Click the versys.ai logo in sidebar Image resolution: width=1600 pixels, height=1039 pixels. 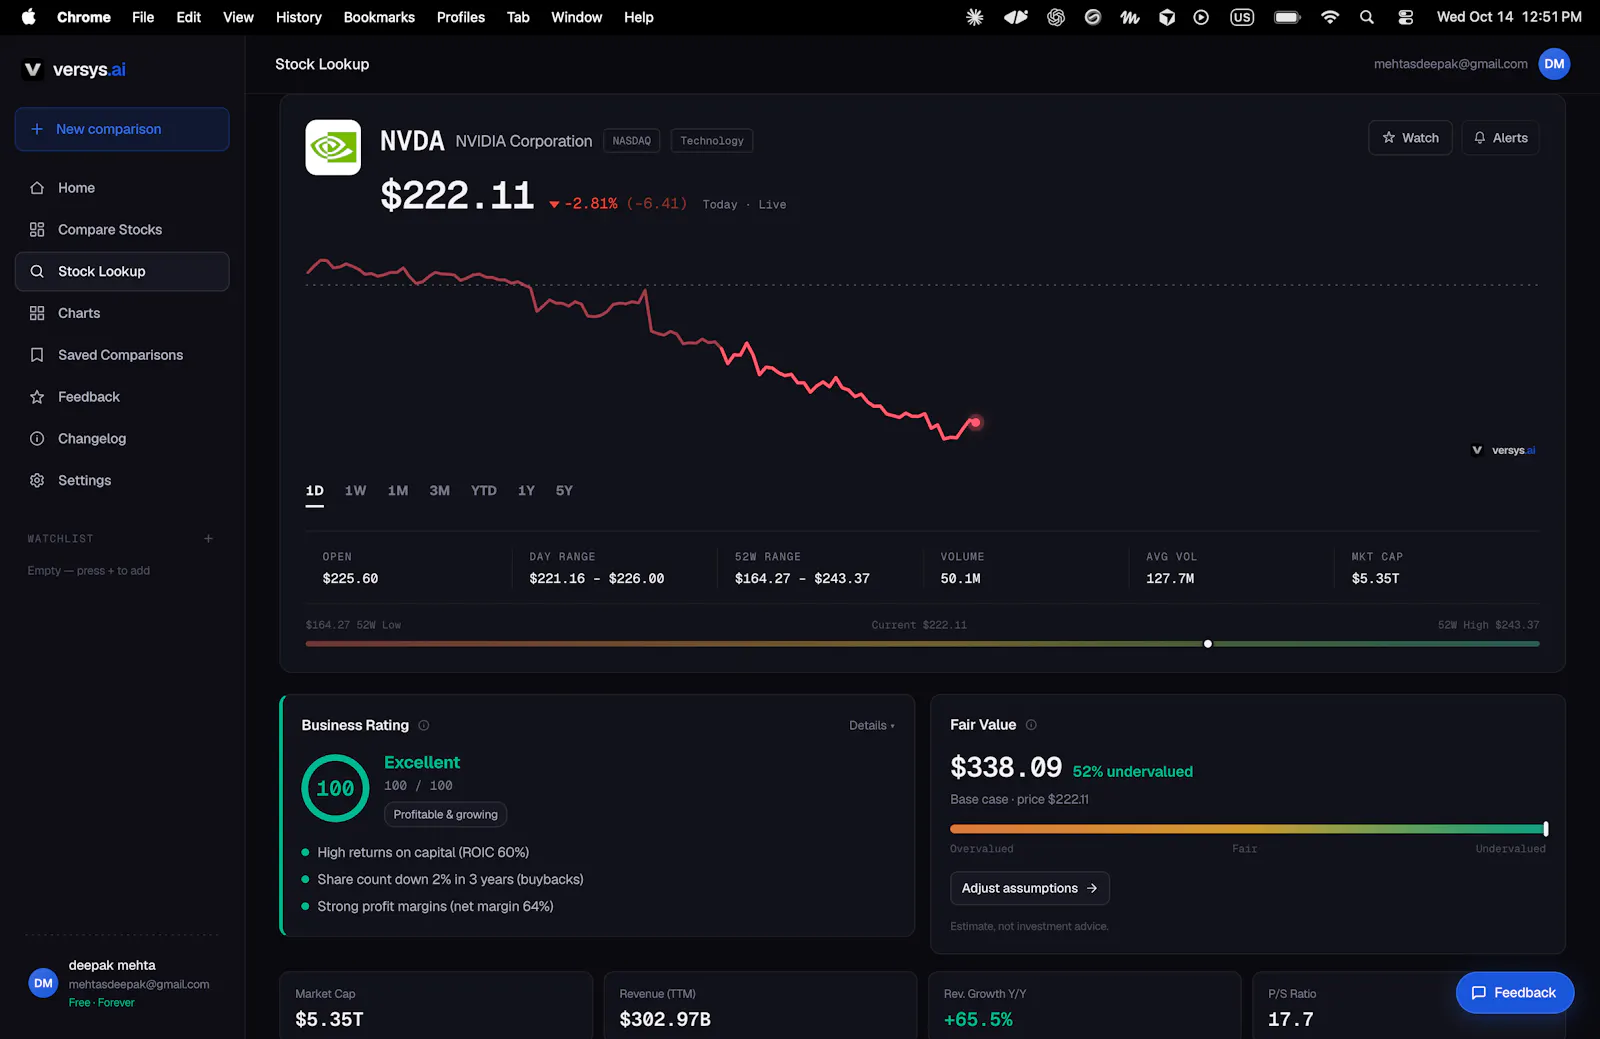pyautogui.click(x=75, y=70)
